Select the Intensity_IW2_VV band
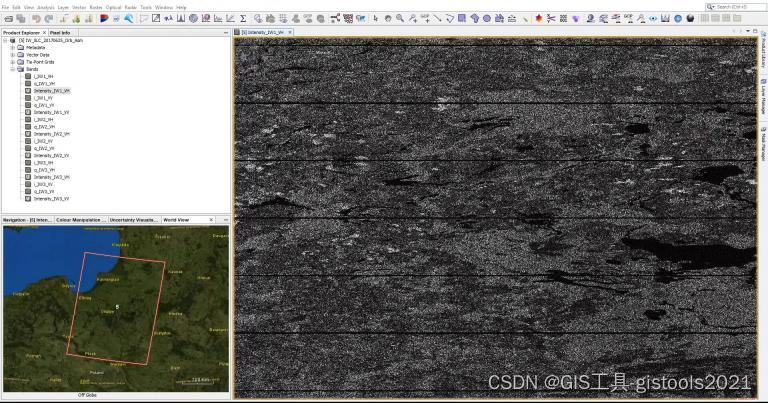768x403 pixels. click(51, 155)
